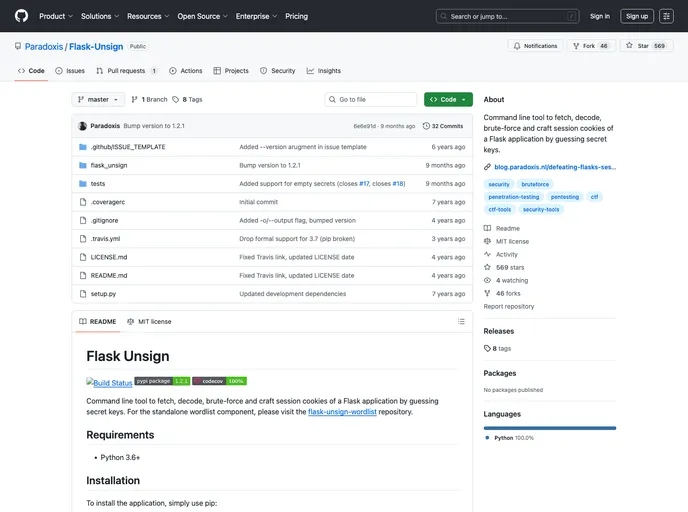Switch to the Pull requests tab
Screen dimensions: 688x512
(x=126, y=71)
